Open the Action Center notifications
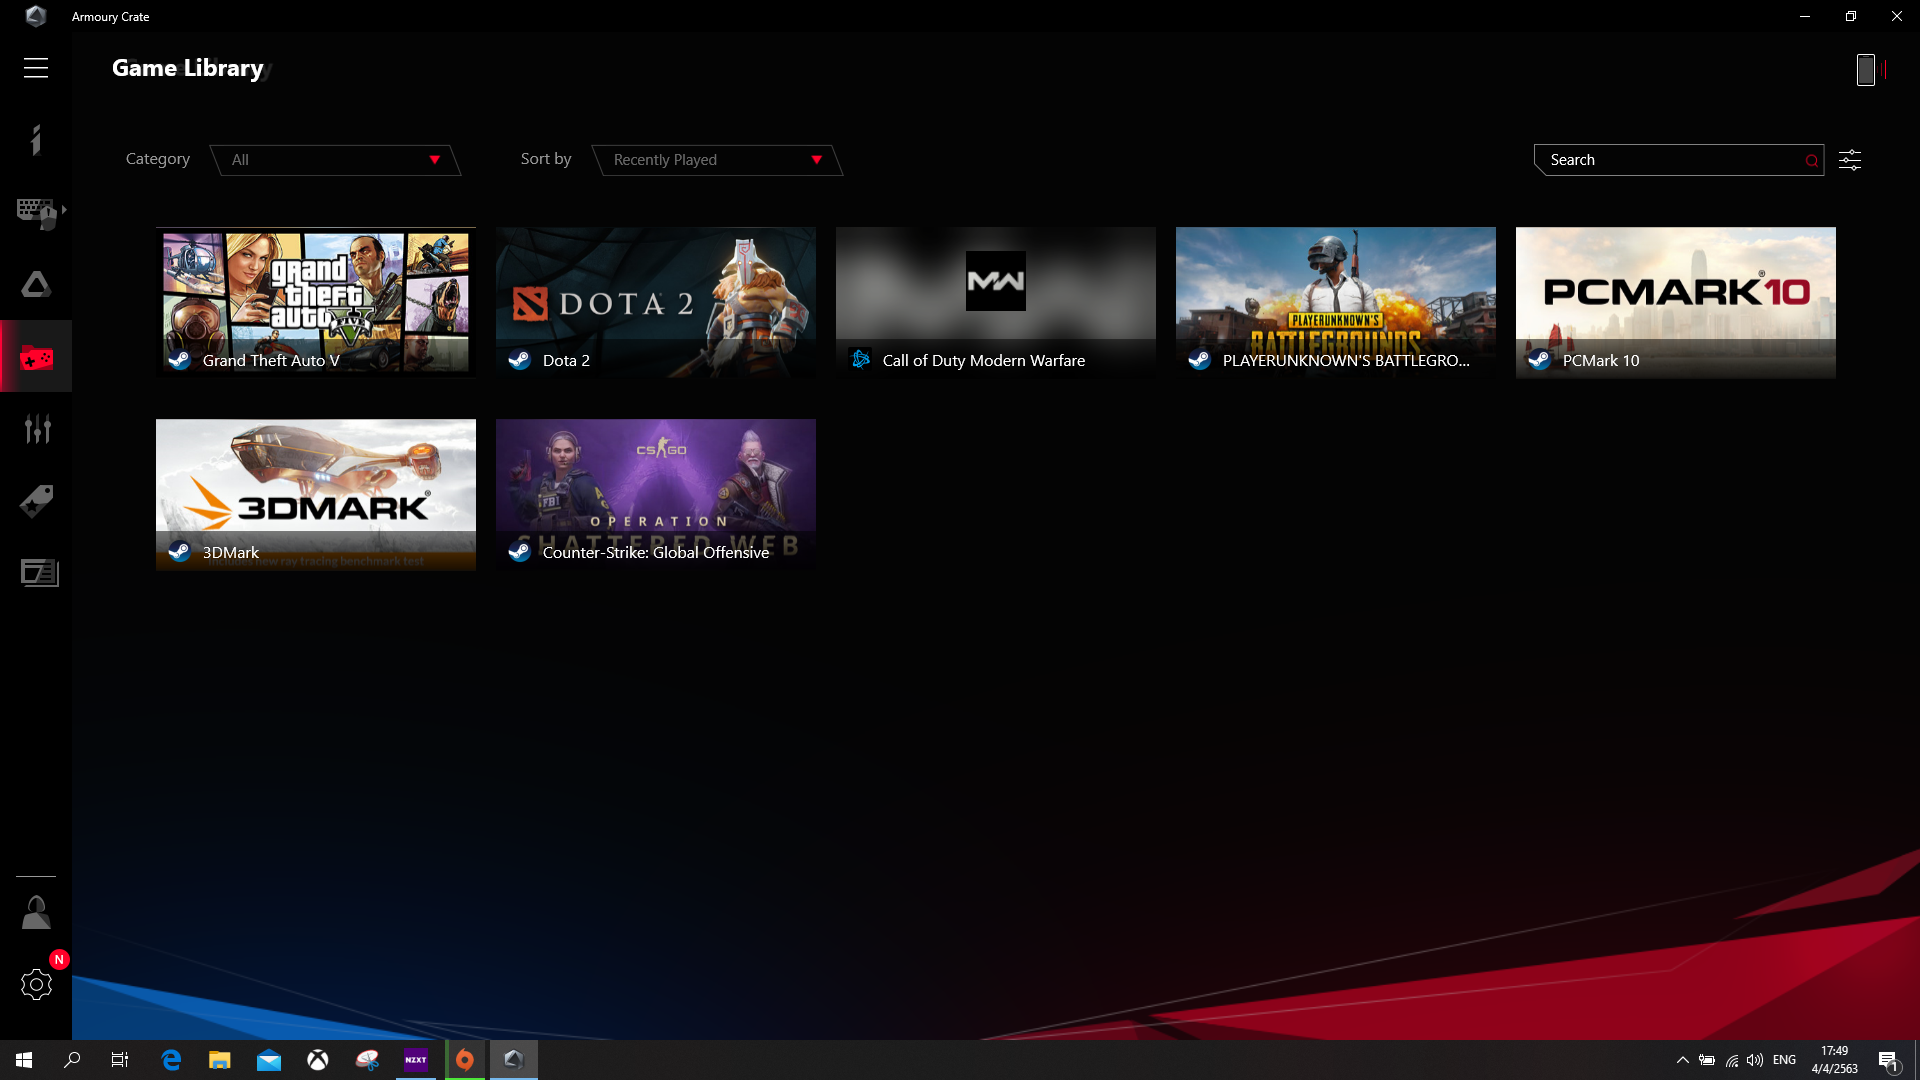Image resolution: width=1920 pixels, height=1080 pixels. click(1888, 1061)
